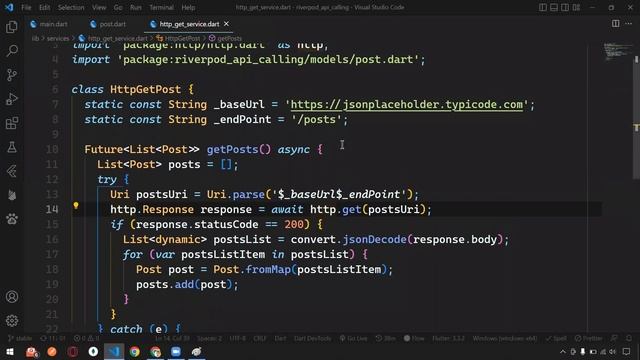
Task: Open the 'Dart' language mode selector
Action: 280,338
